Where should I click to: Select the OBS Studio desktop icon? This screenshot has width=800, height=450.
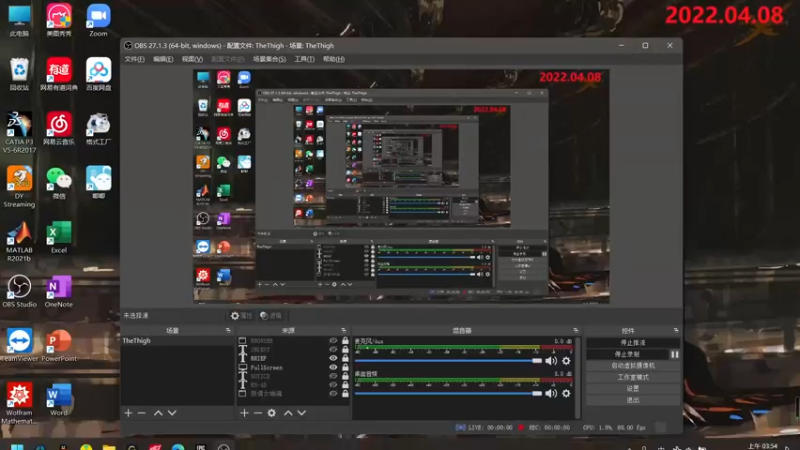click(19, 292)
